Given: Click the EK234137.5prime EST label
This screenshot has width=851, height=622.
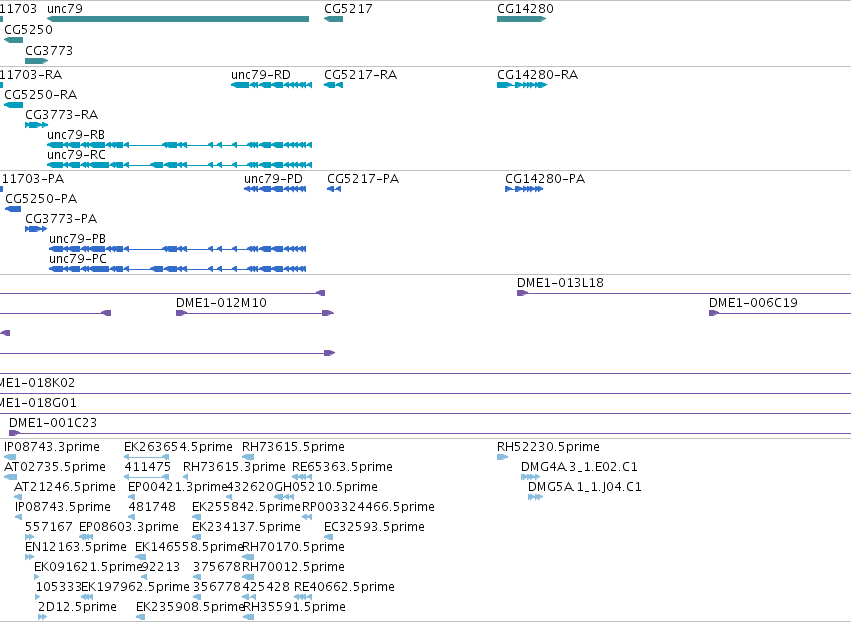Looking at the screenshot, I should pos(246,527).
